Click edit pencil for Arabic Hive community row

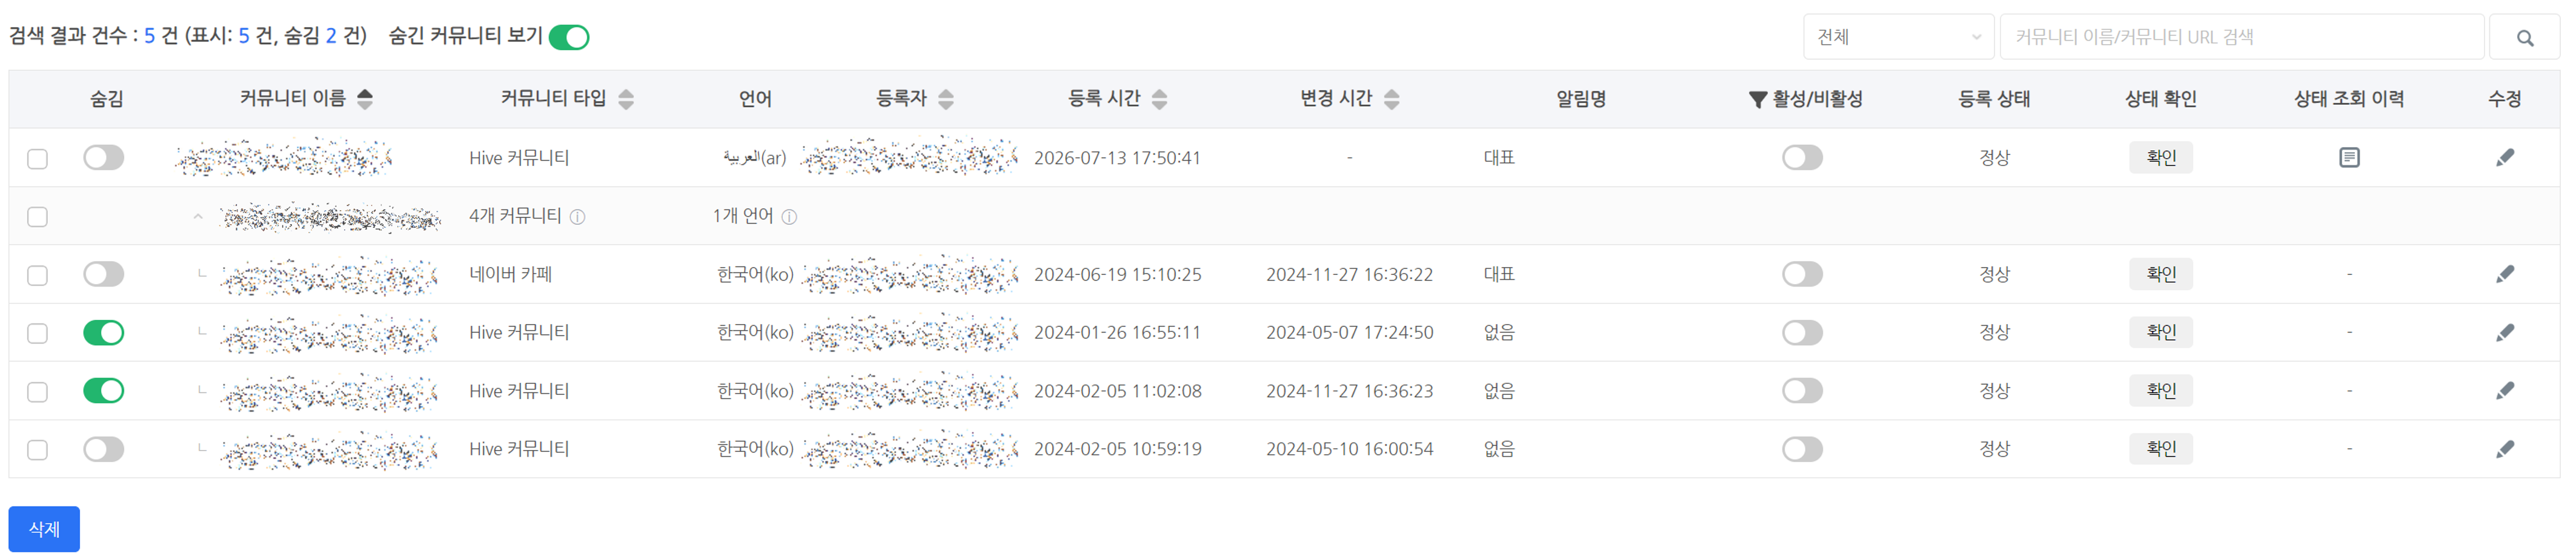[2504, 158]
